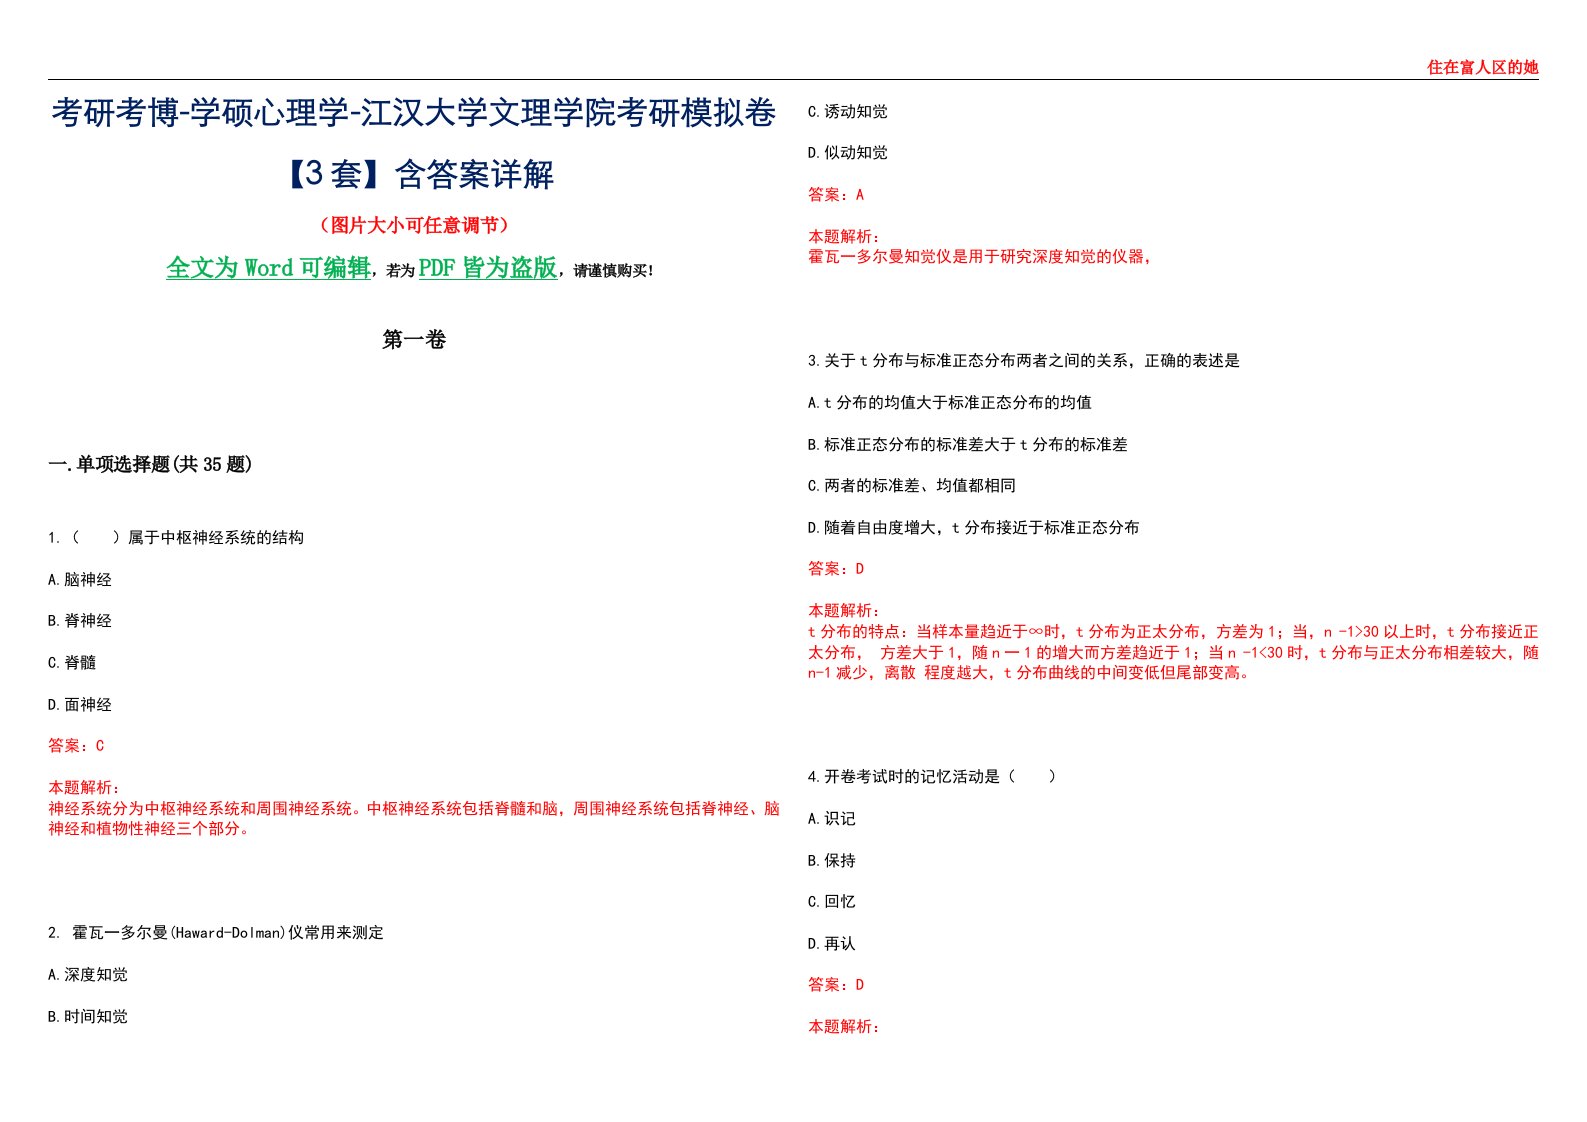
Task: Select option D.再认
Action: 832,944
